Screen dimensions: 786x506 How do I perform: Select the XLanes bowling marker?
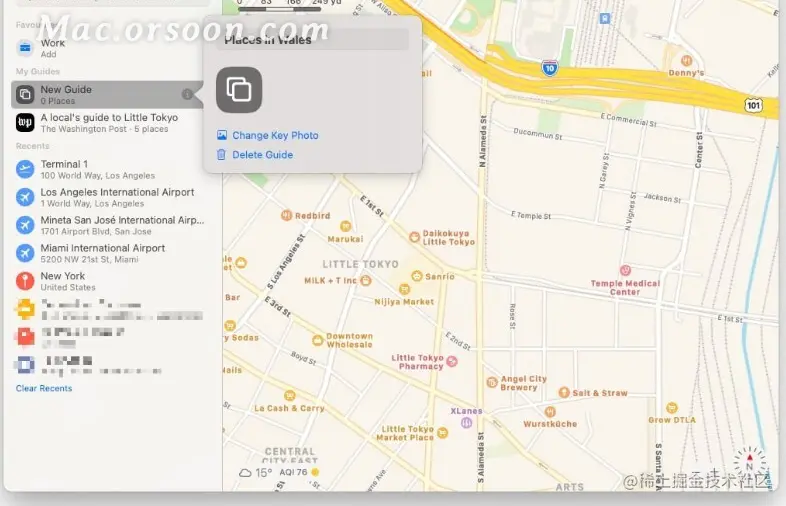(x=466, y=423)
